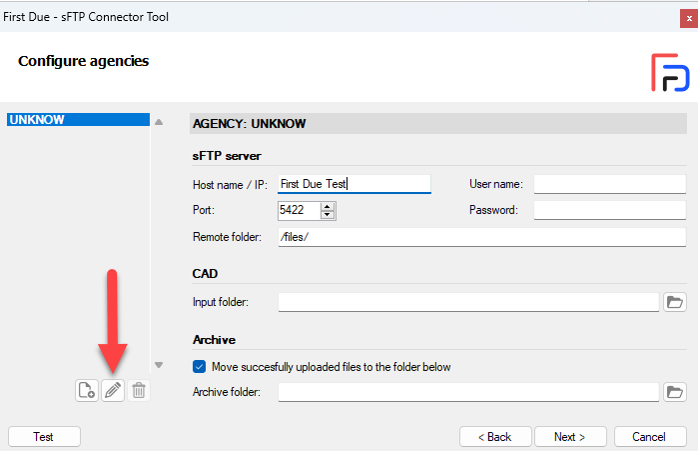Uncheck Move successfully uploaded files checkbox
Image resolution: width=698 pixels, height=451 pixels.
pos(199,366)
